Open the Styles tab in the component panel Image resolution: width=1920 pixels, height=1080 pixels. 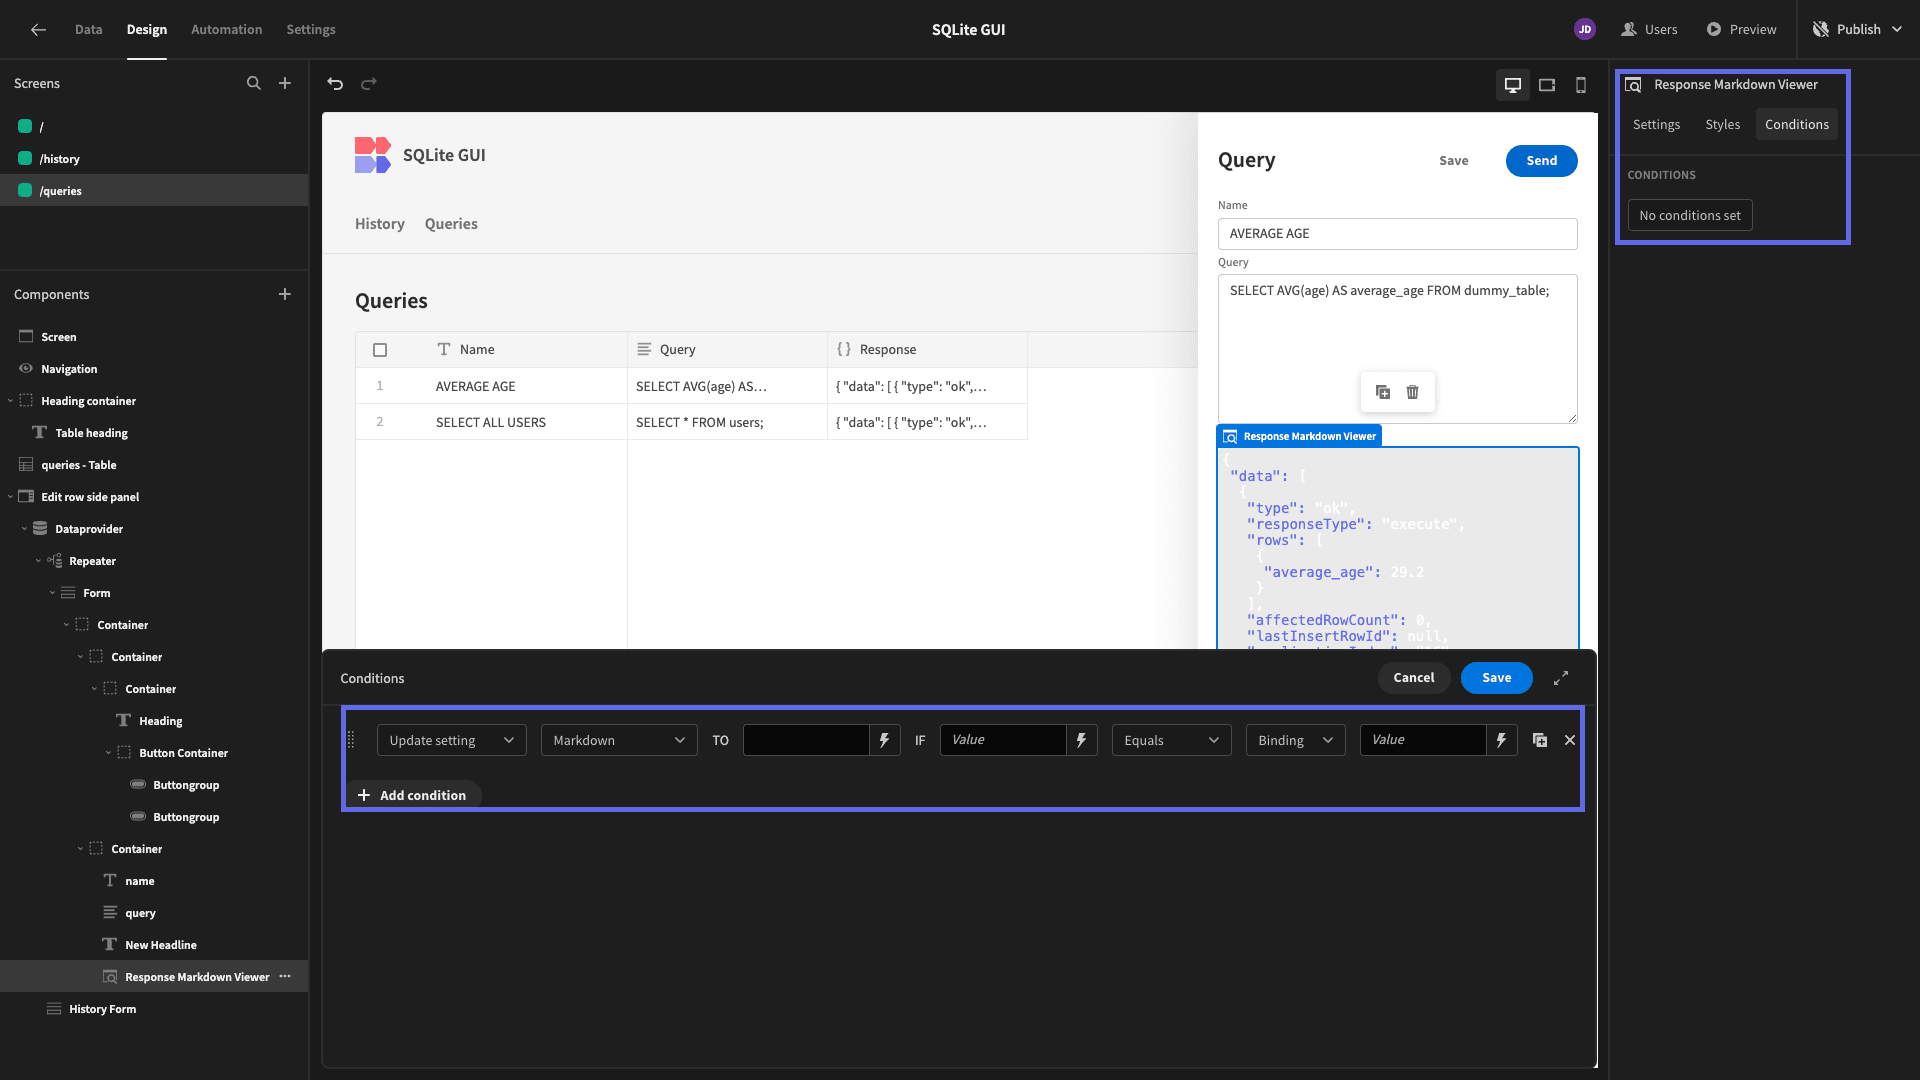point(1723,124)
